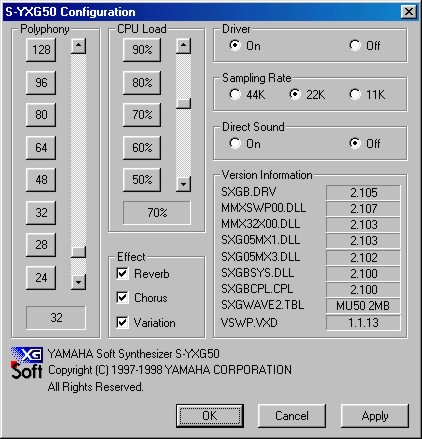Viewport: 422px width, 439px height.
Task: Click the CPU Load scrollbar up arrow
Action: pos(183,46)
